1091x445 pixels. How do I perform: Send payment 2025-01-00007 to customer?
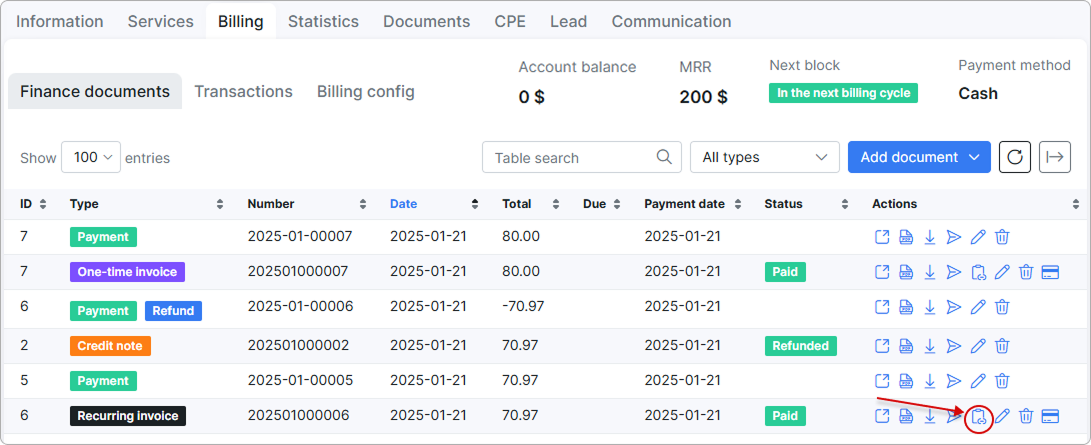[953, 237]
